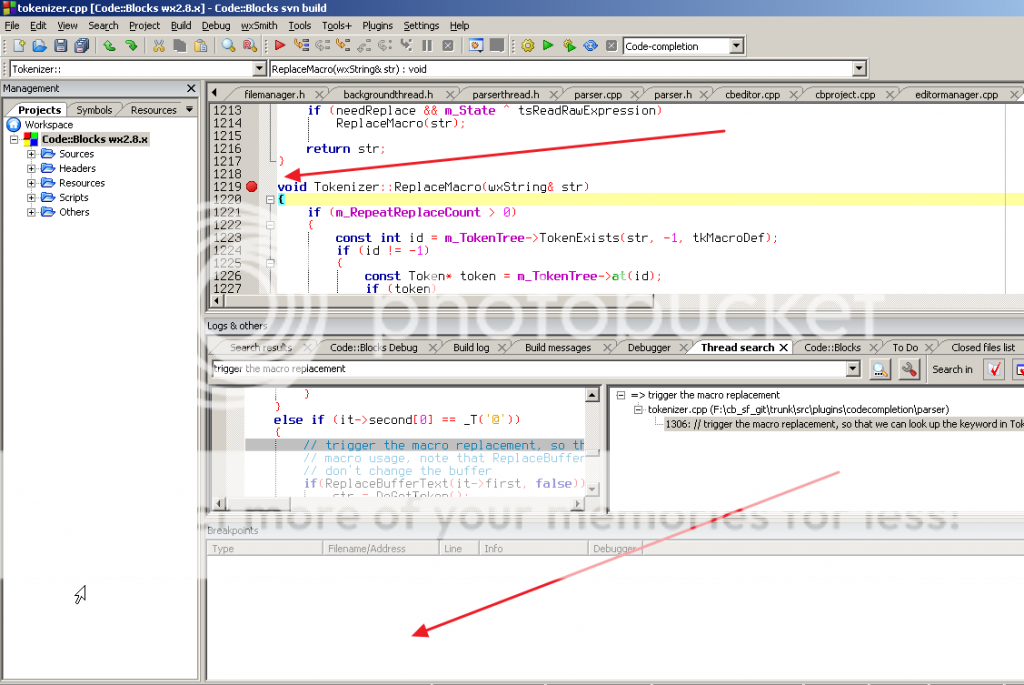1024x685 pixels.
Task: Create a new file from the toolbar
Action: pyautogui.click(x=19, y=46)
